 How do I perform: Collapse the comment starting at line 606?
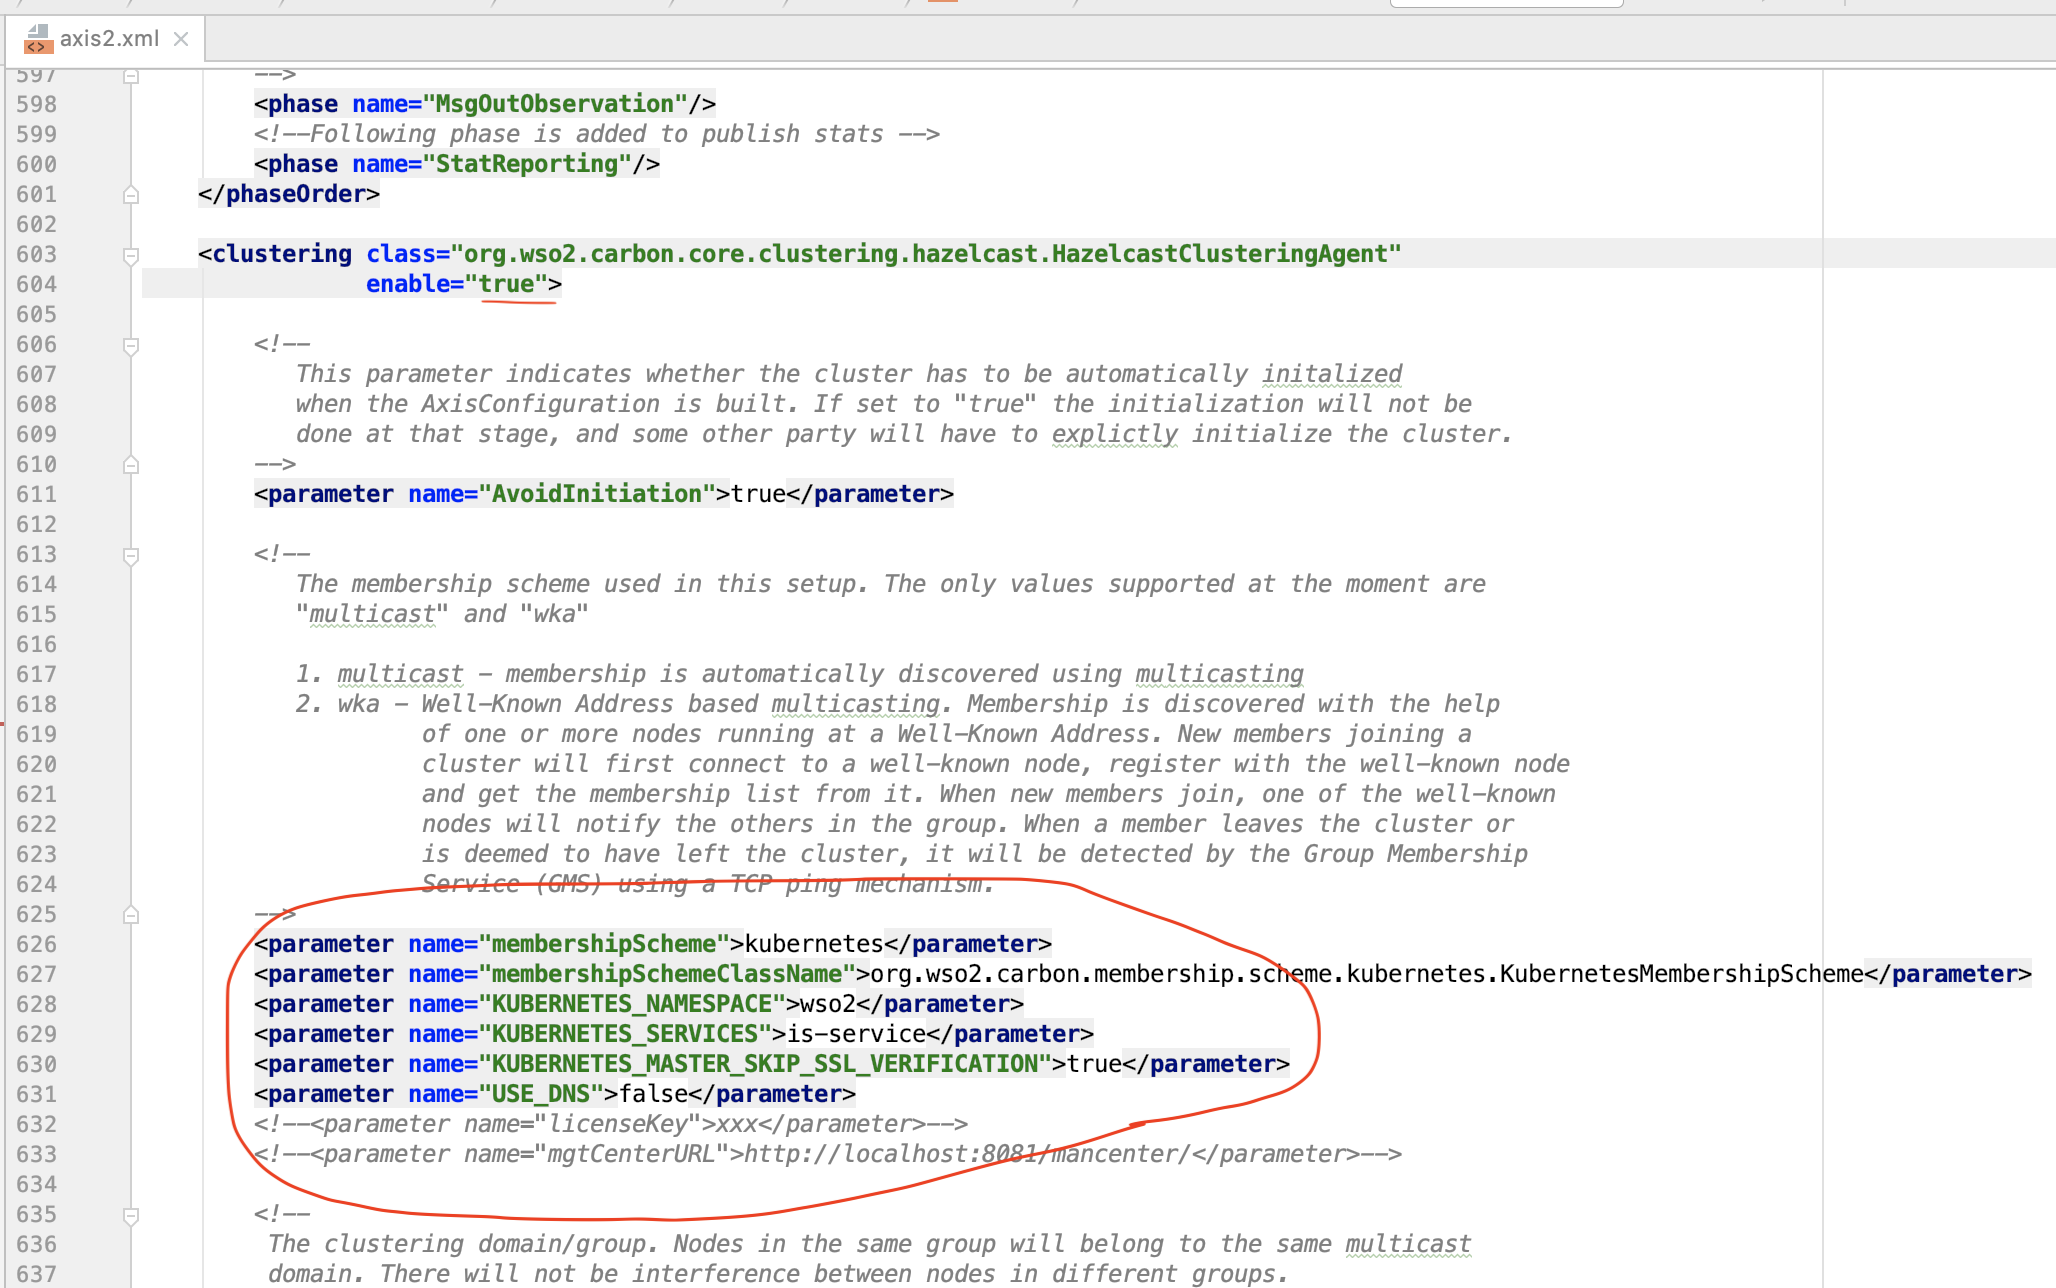(x=131, y=346)
